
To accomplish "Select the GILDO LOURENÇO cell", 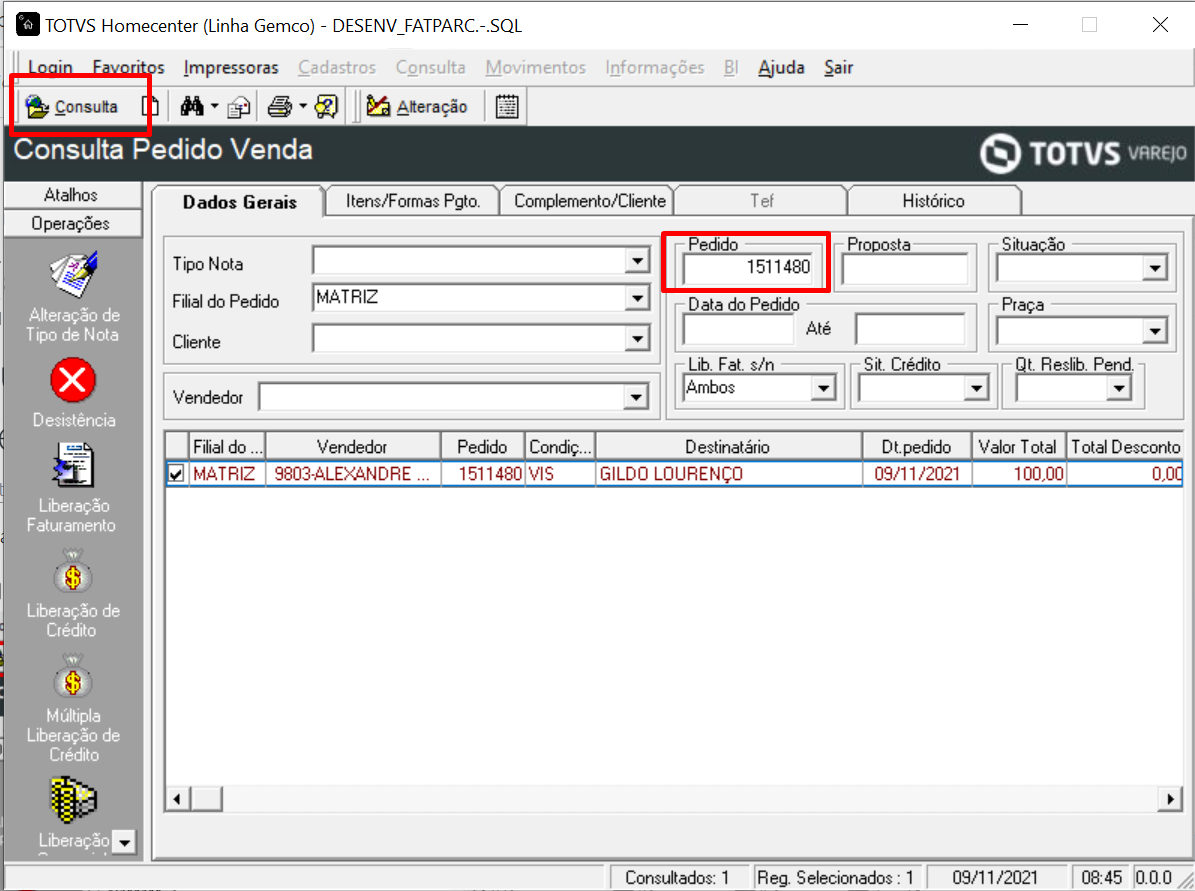I will (x=729, y=474).
